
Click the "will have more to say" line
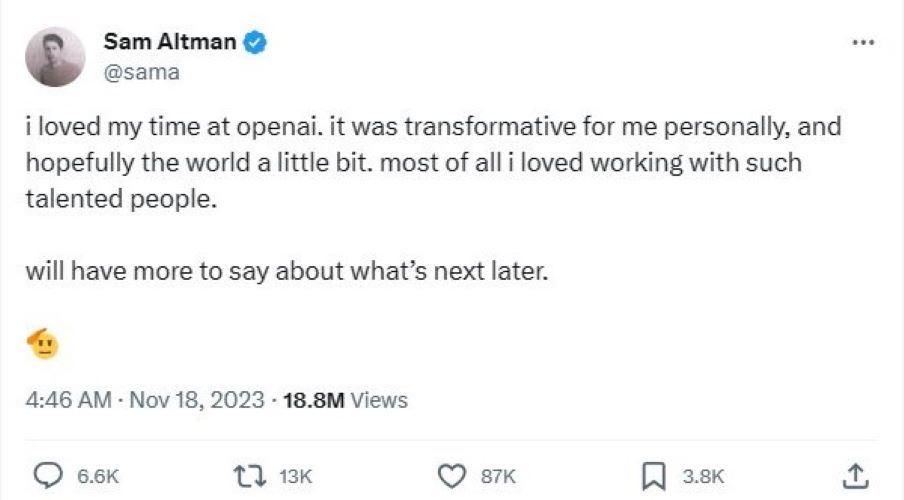coord(287,271)
